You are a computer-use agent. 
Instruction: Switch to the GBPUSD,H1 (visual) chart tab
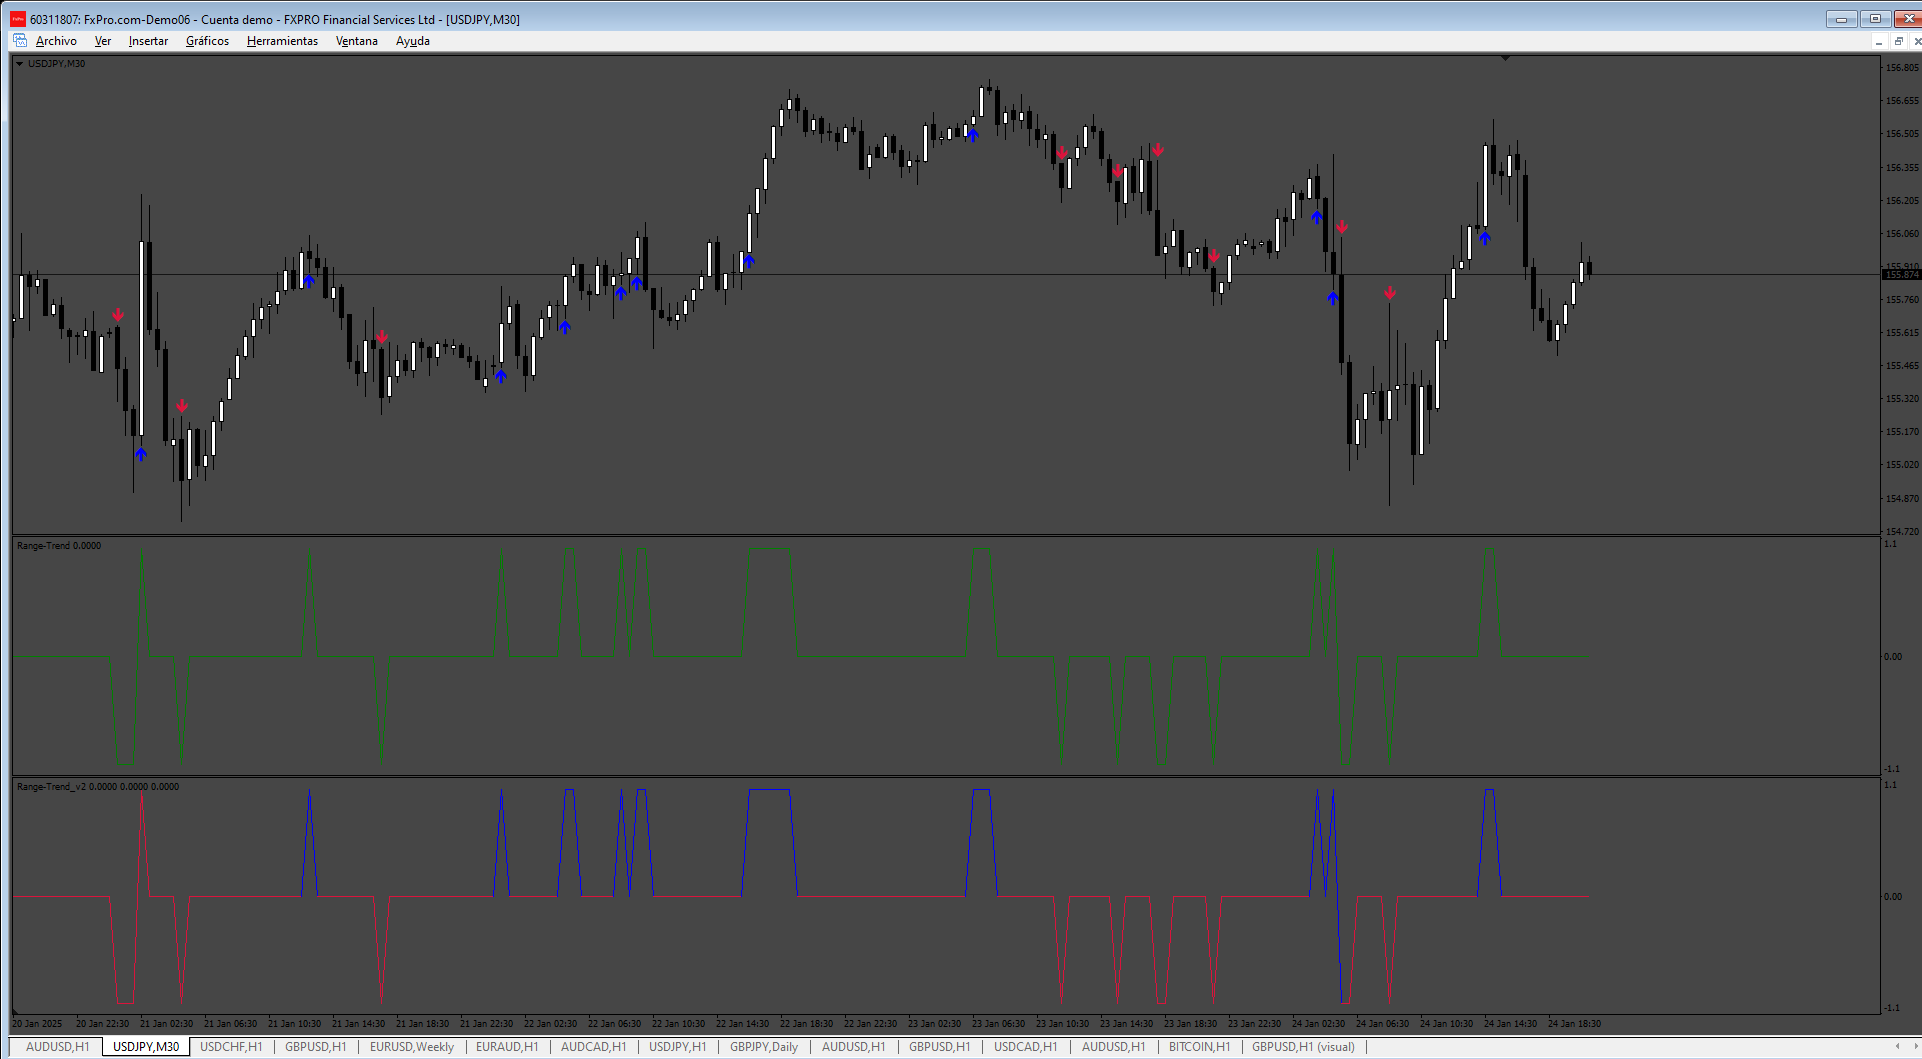click(1303, 1047)
